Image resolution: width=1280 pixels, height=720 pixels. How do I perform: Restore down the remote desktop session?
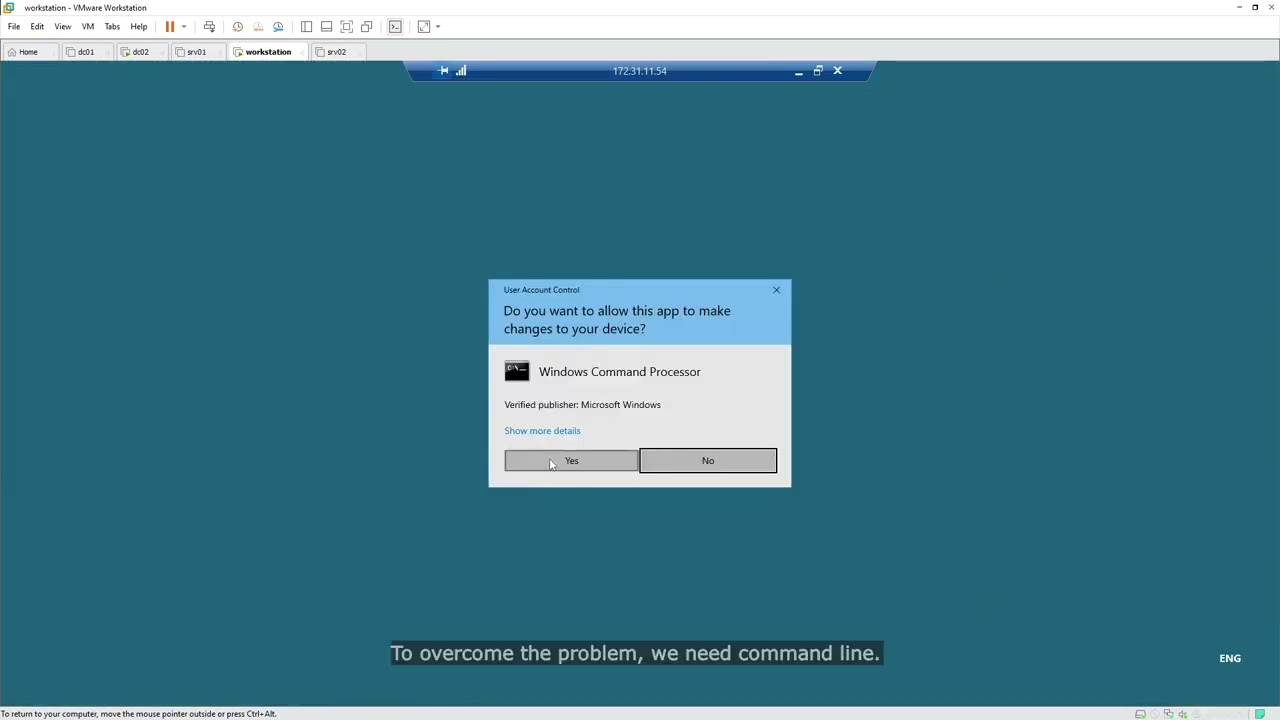pyautogui.click(x=818, y=71)
